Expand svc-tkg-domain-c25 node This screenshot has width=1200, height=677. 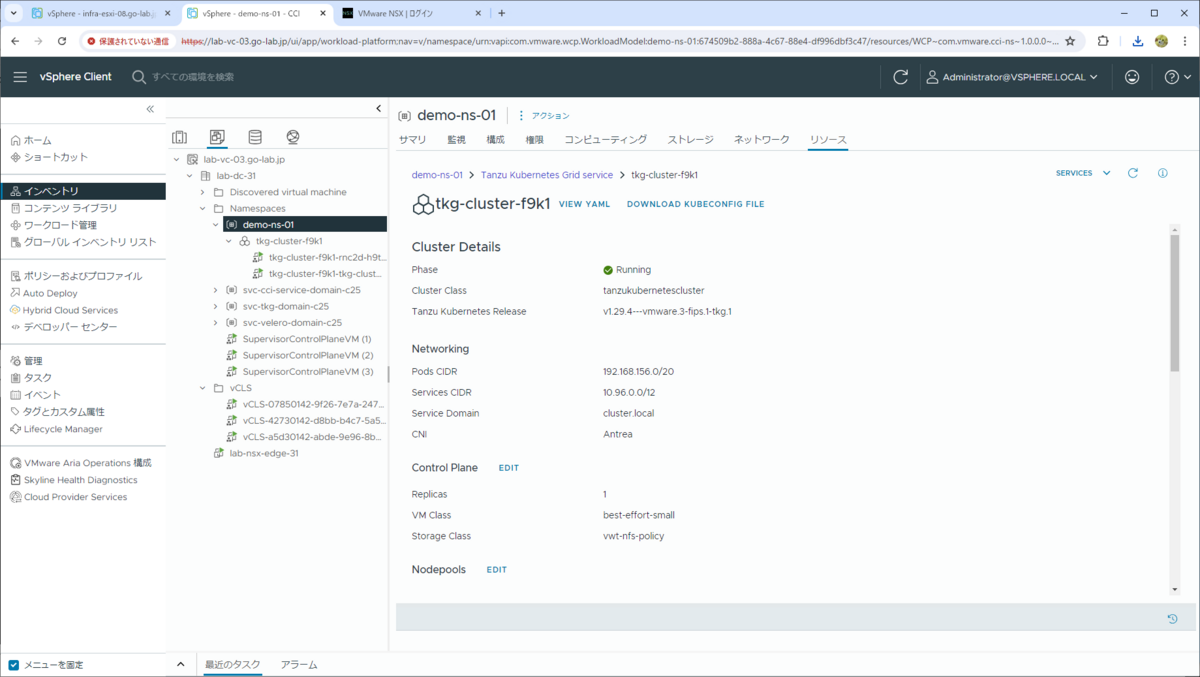[216, 306]
